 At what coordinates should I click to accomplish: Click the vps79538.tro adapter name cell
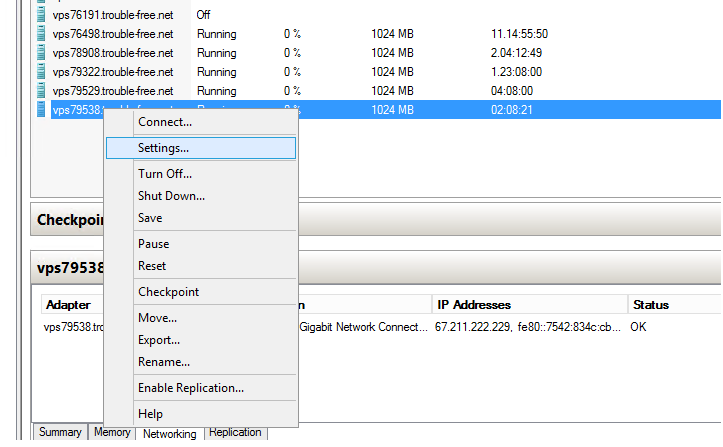coord(74,327)
